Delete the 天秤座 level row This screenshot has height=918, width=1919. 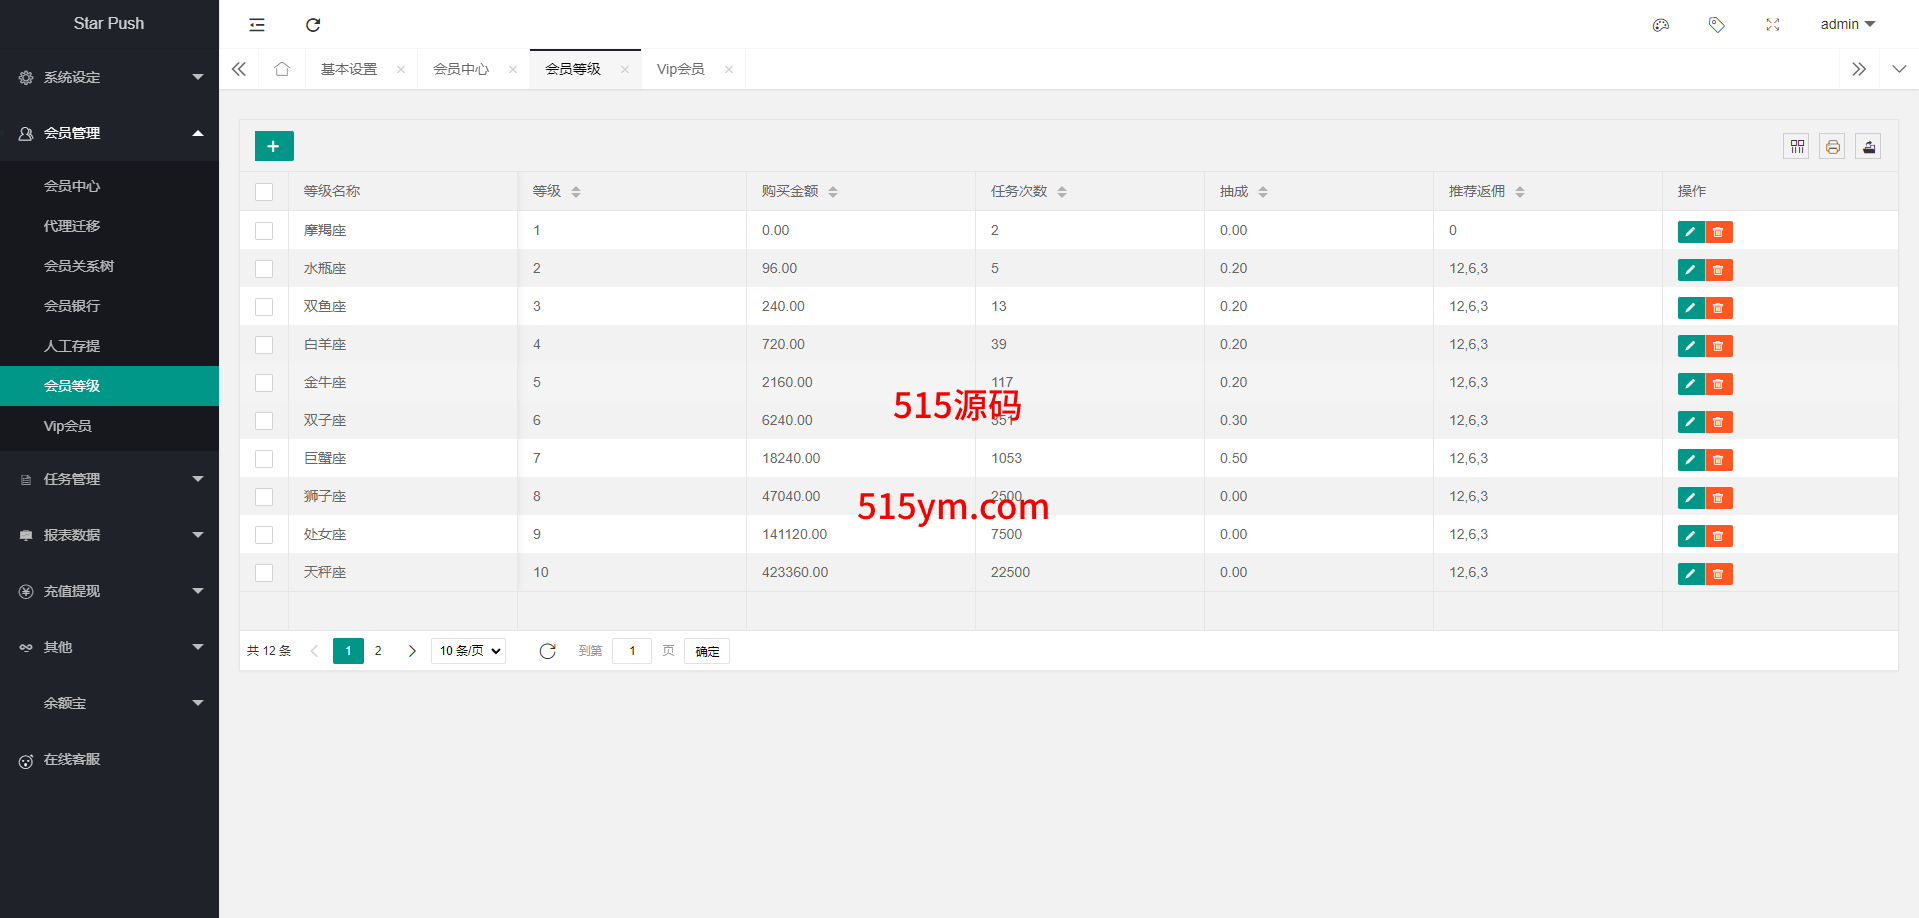pos(1718,574)
